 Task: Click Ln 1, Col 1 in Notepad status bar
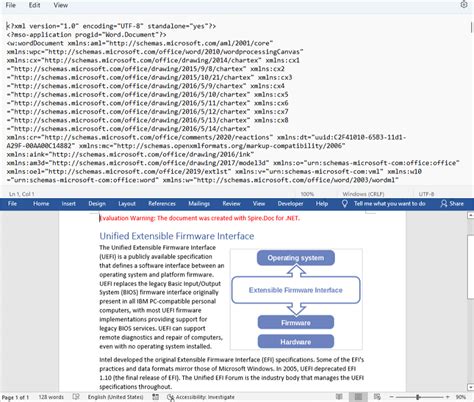(22, 194)
